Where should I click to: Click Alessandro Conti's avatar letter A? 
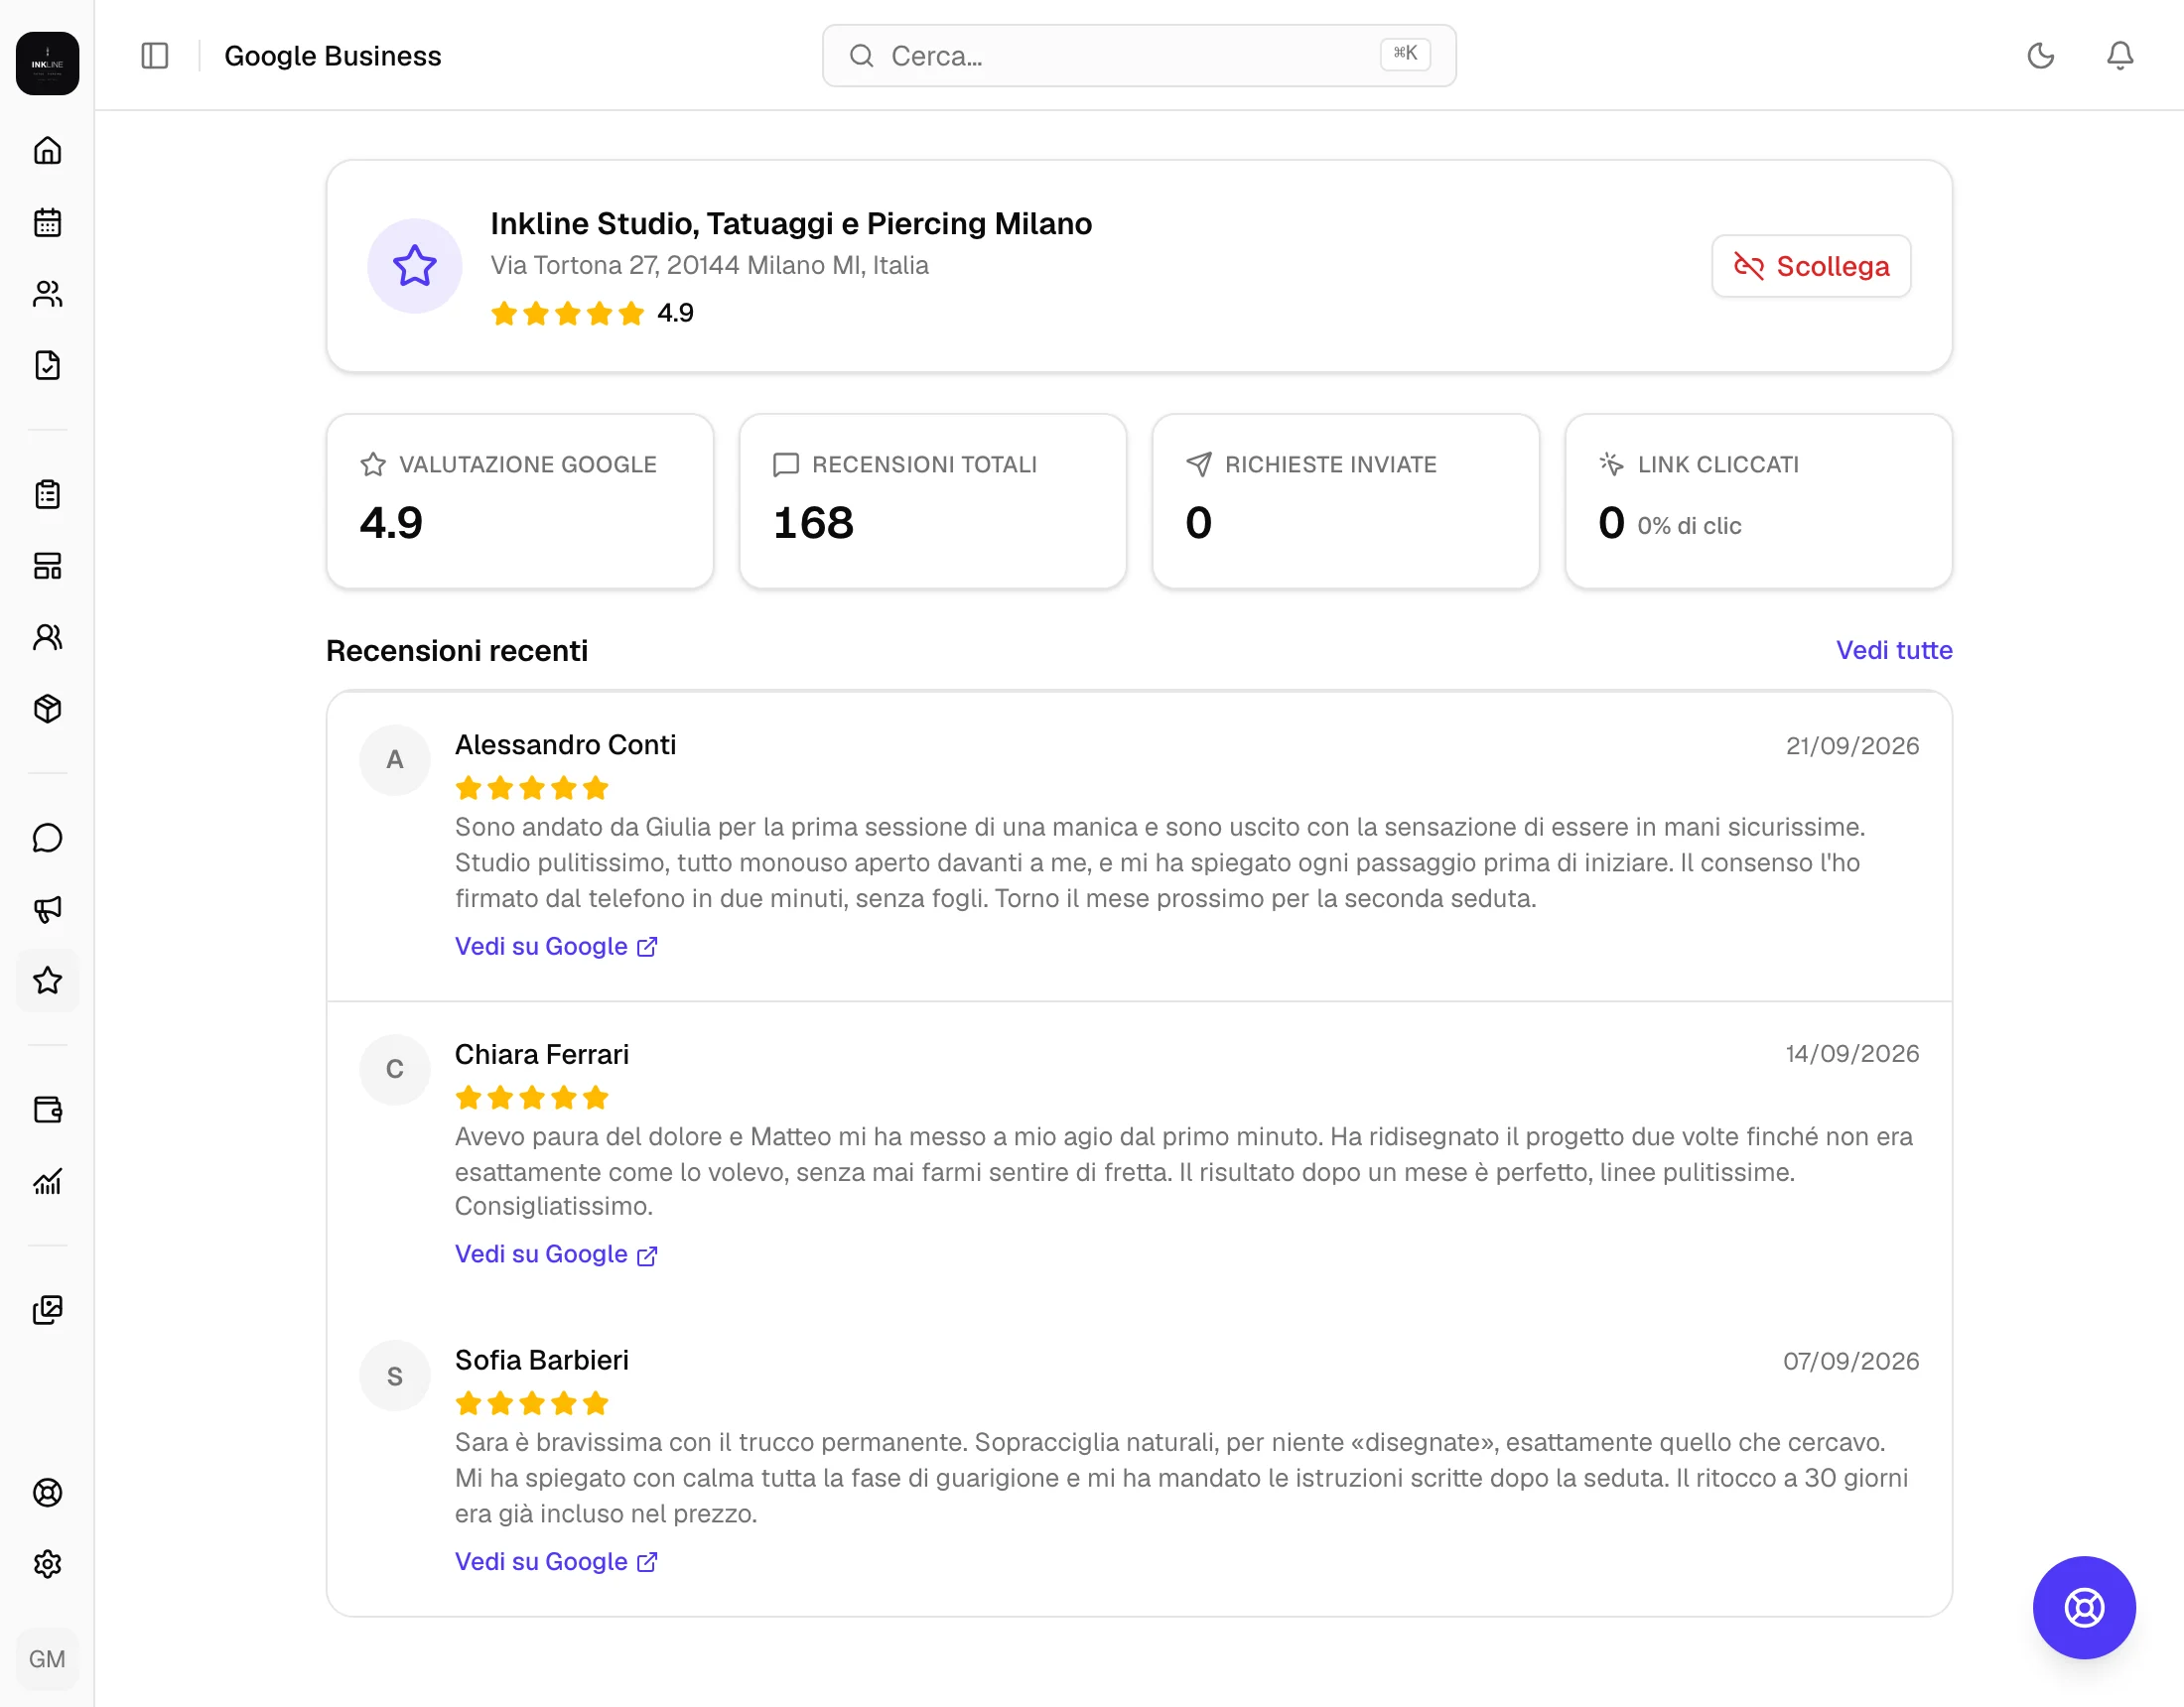395,760
